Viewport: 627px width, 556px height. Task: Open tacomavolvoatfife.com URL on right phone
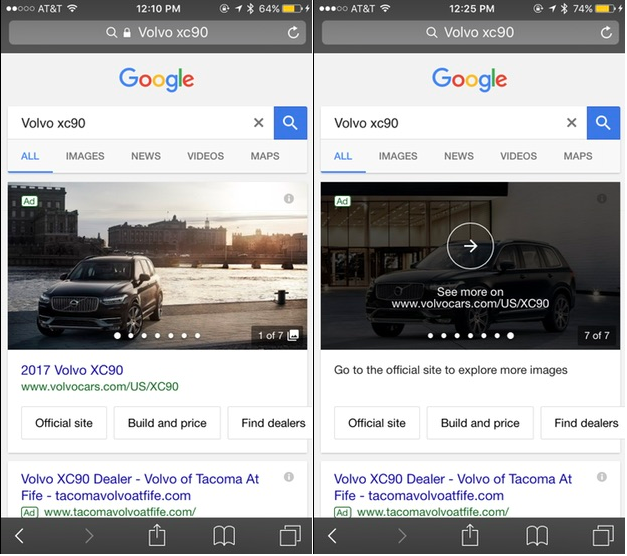(433, 512)
